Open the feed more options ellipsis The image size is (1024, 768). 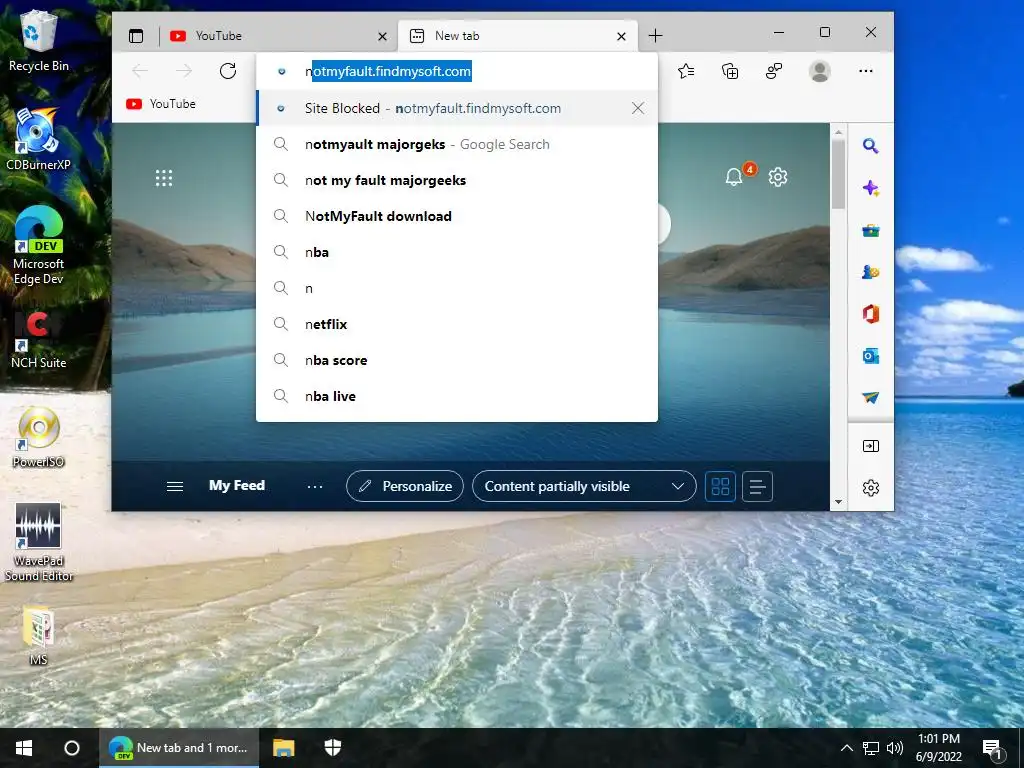(x=315, y=487)
